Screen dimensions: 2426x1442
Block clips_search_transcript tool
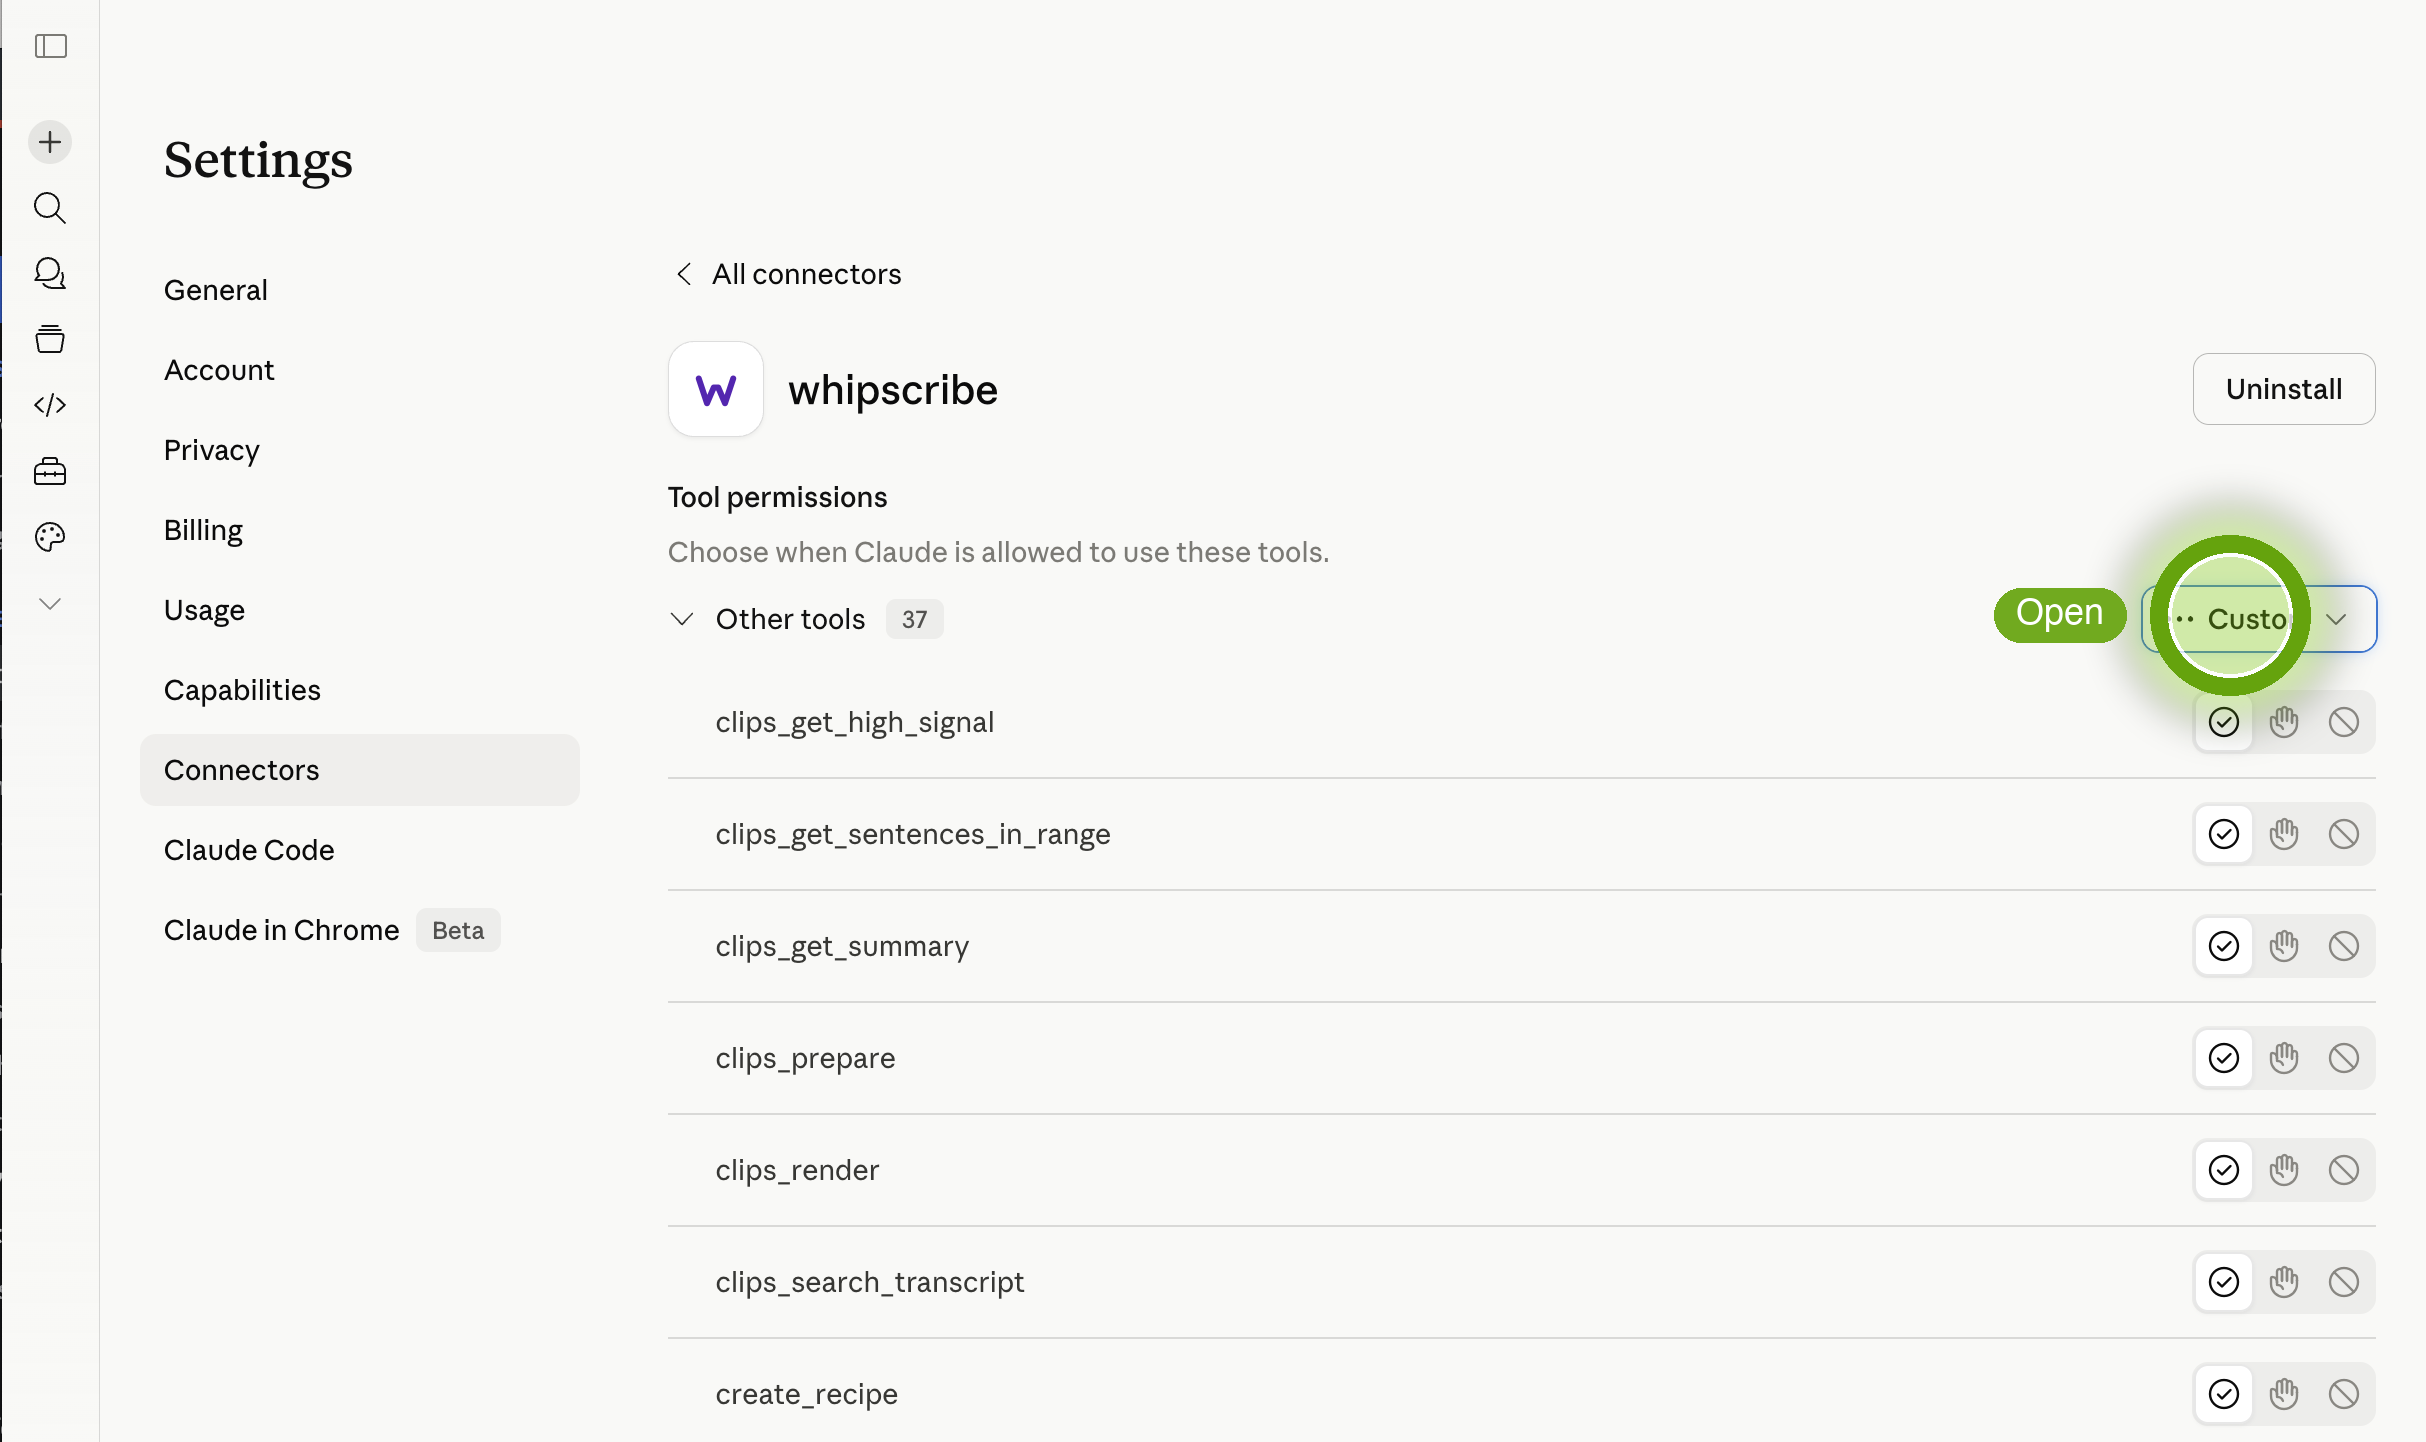tap(2344, 1282)
